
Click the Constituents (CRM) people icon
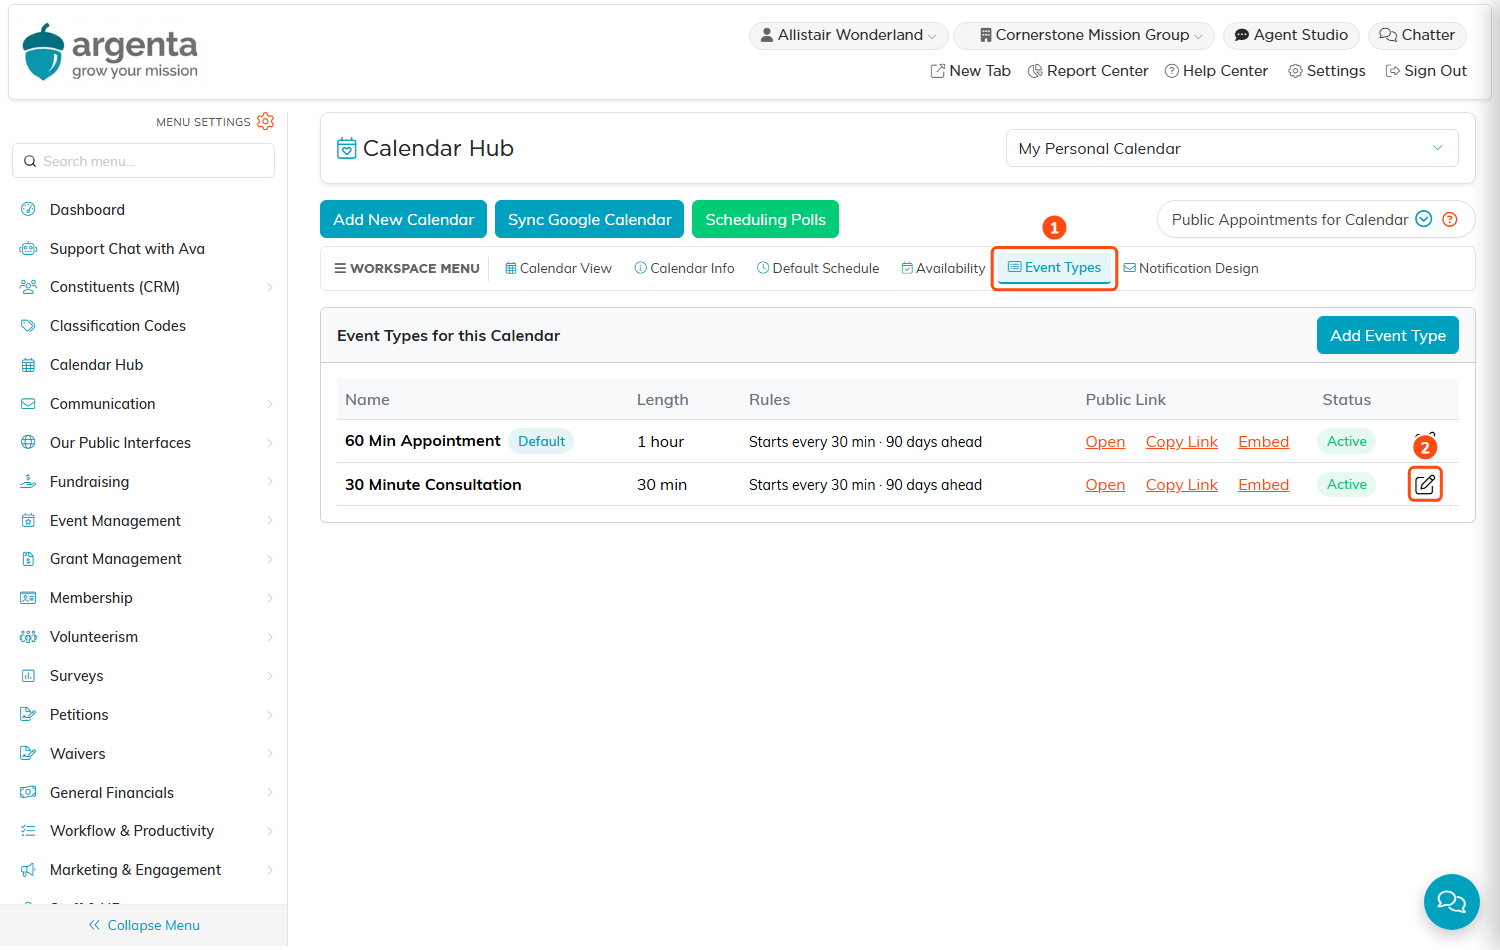pos(28,287)
